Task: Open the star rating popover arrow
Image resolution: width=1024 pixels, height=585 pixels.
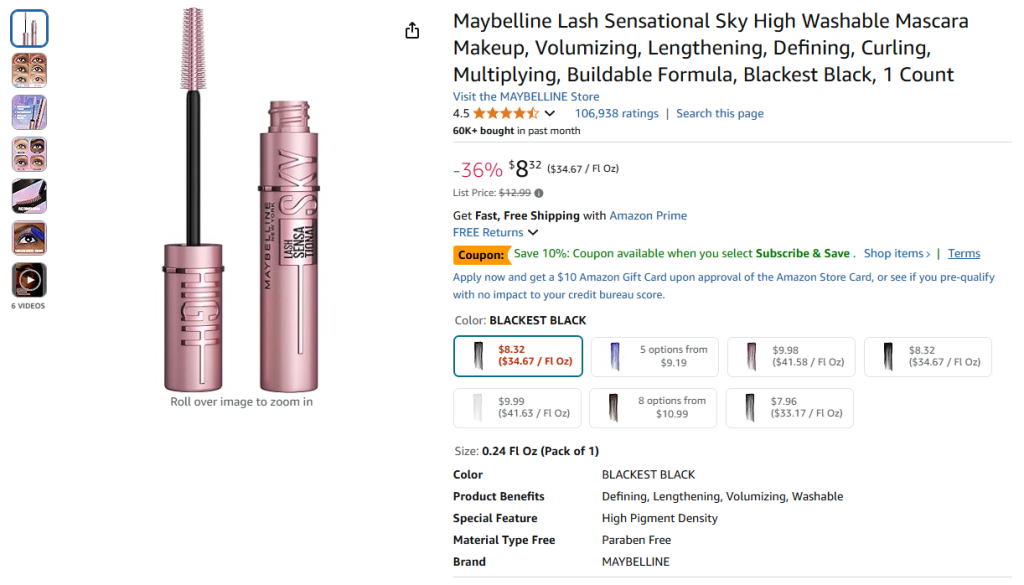Action: click(549, 114)
